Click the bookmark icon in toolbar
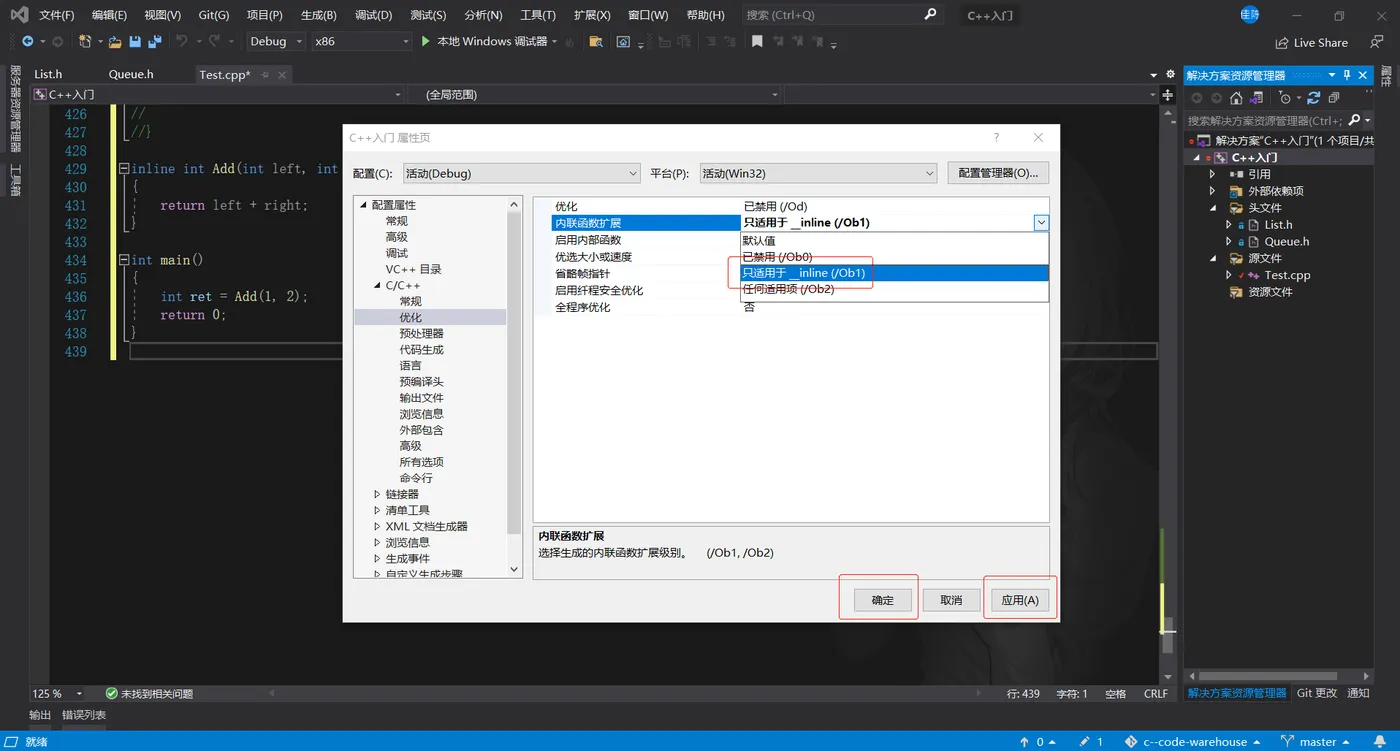Image resolution: width=1400 pixels, height=751 pixels. coord(757,41)
